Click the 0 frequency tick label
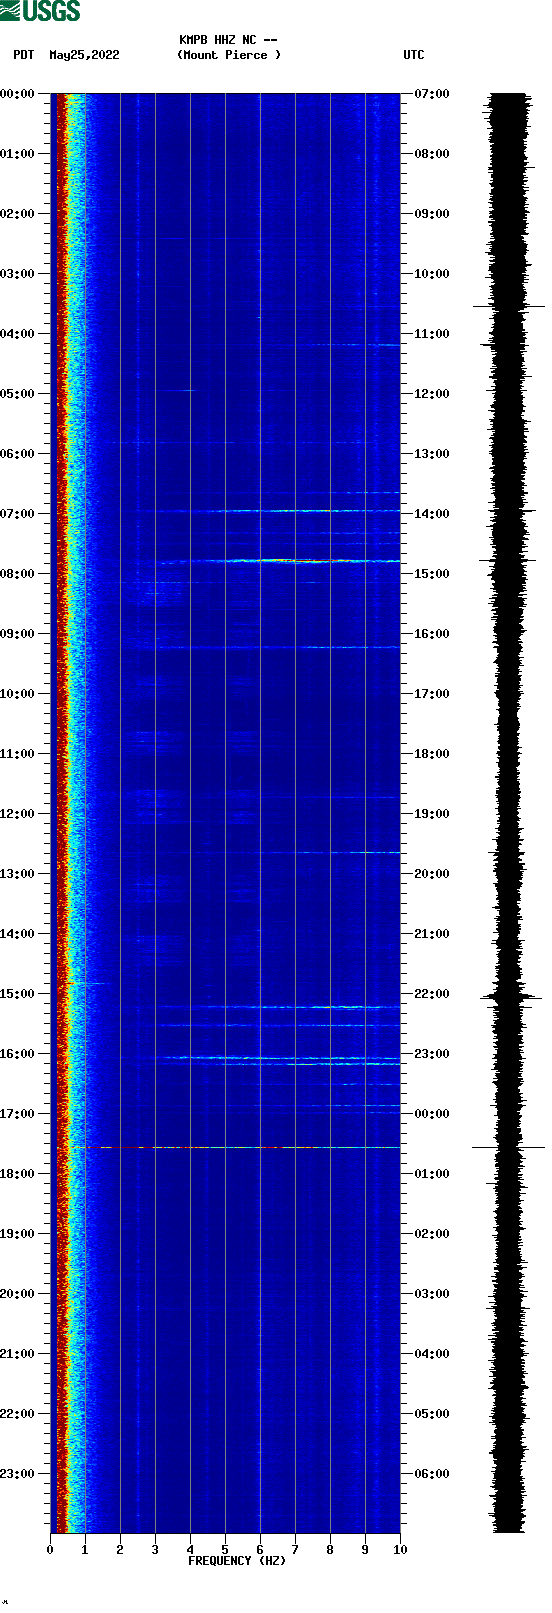552x1613 pixels. coord(50,1550)
